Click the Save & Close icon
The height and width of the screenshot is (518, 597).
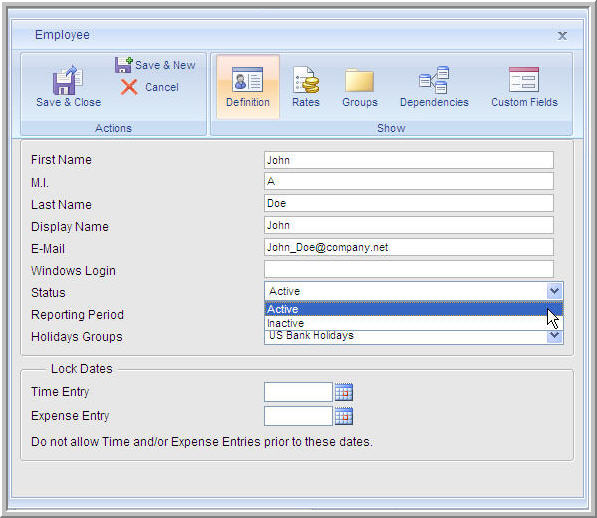click(67, 80)
